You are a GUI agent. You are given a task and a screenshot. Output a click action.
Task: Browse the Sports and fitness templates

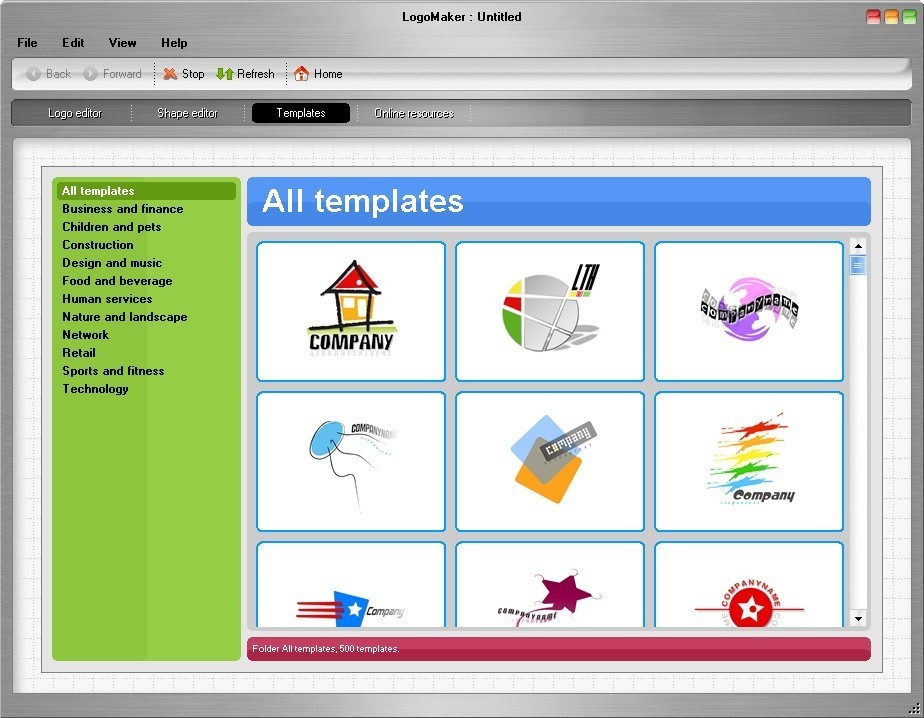click(113, 370)
